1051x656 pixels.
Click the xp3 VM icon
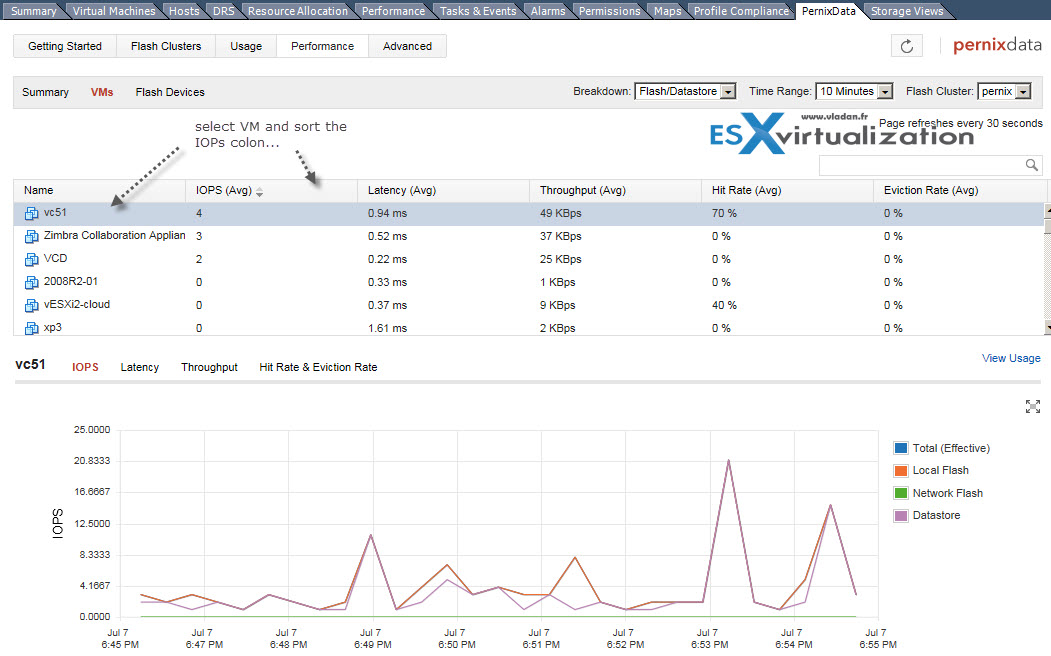pyautogui.click(x=32, y=328)
